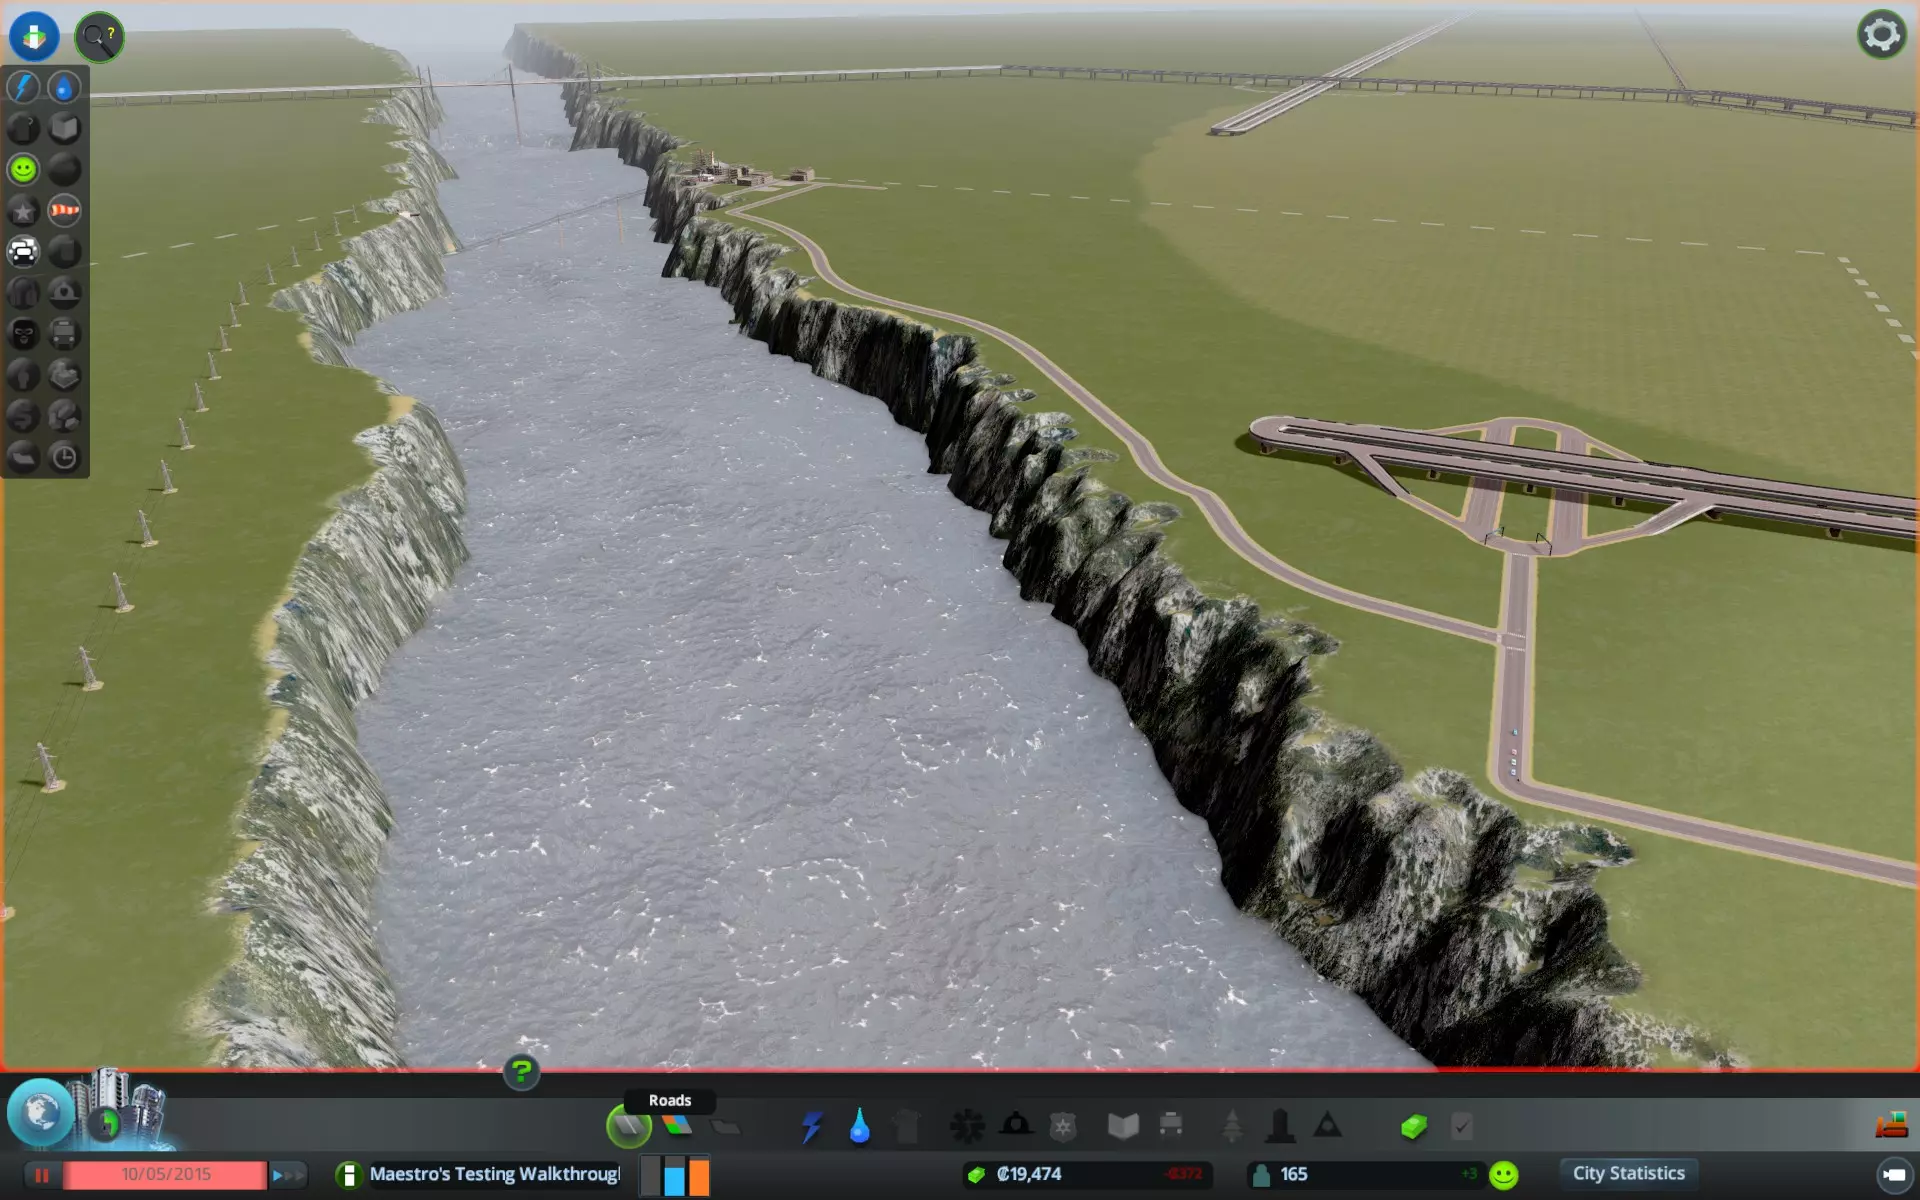Viewport: 1920px width, 1200px height.
Task: Open the areas and districts view
Action: pyautogui.click(x=40, y=1112)
